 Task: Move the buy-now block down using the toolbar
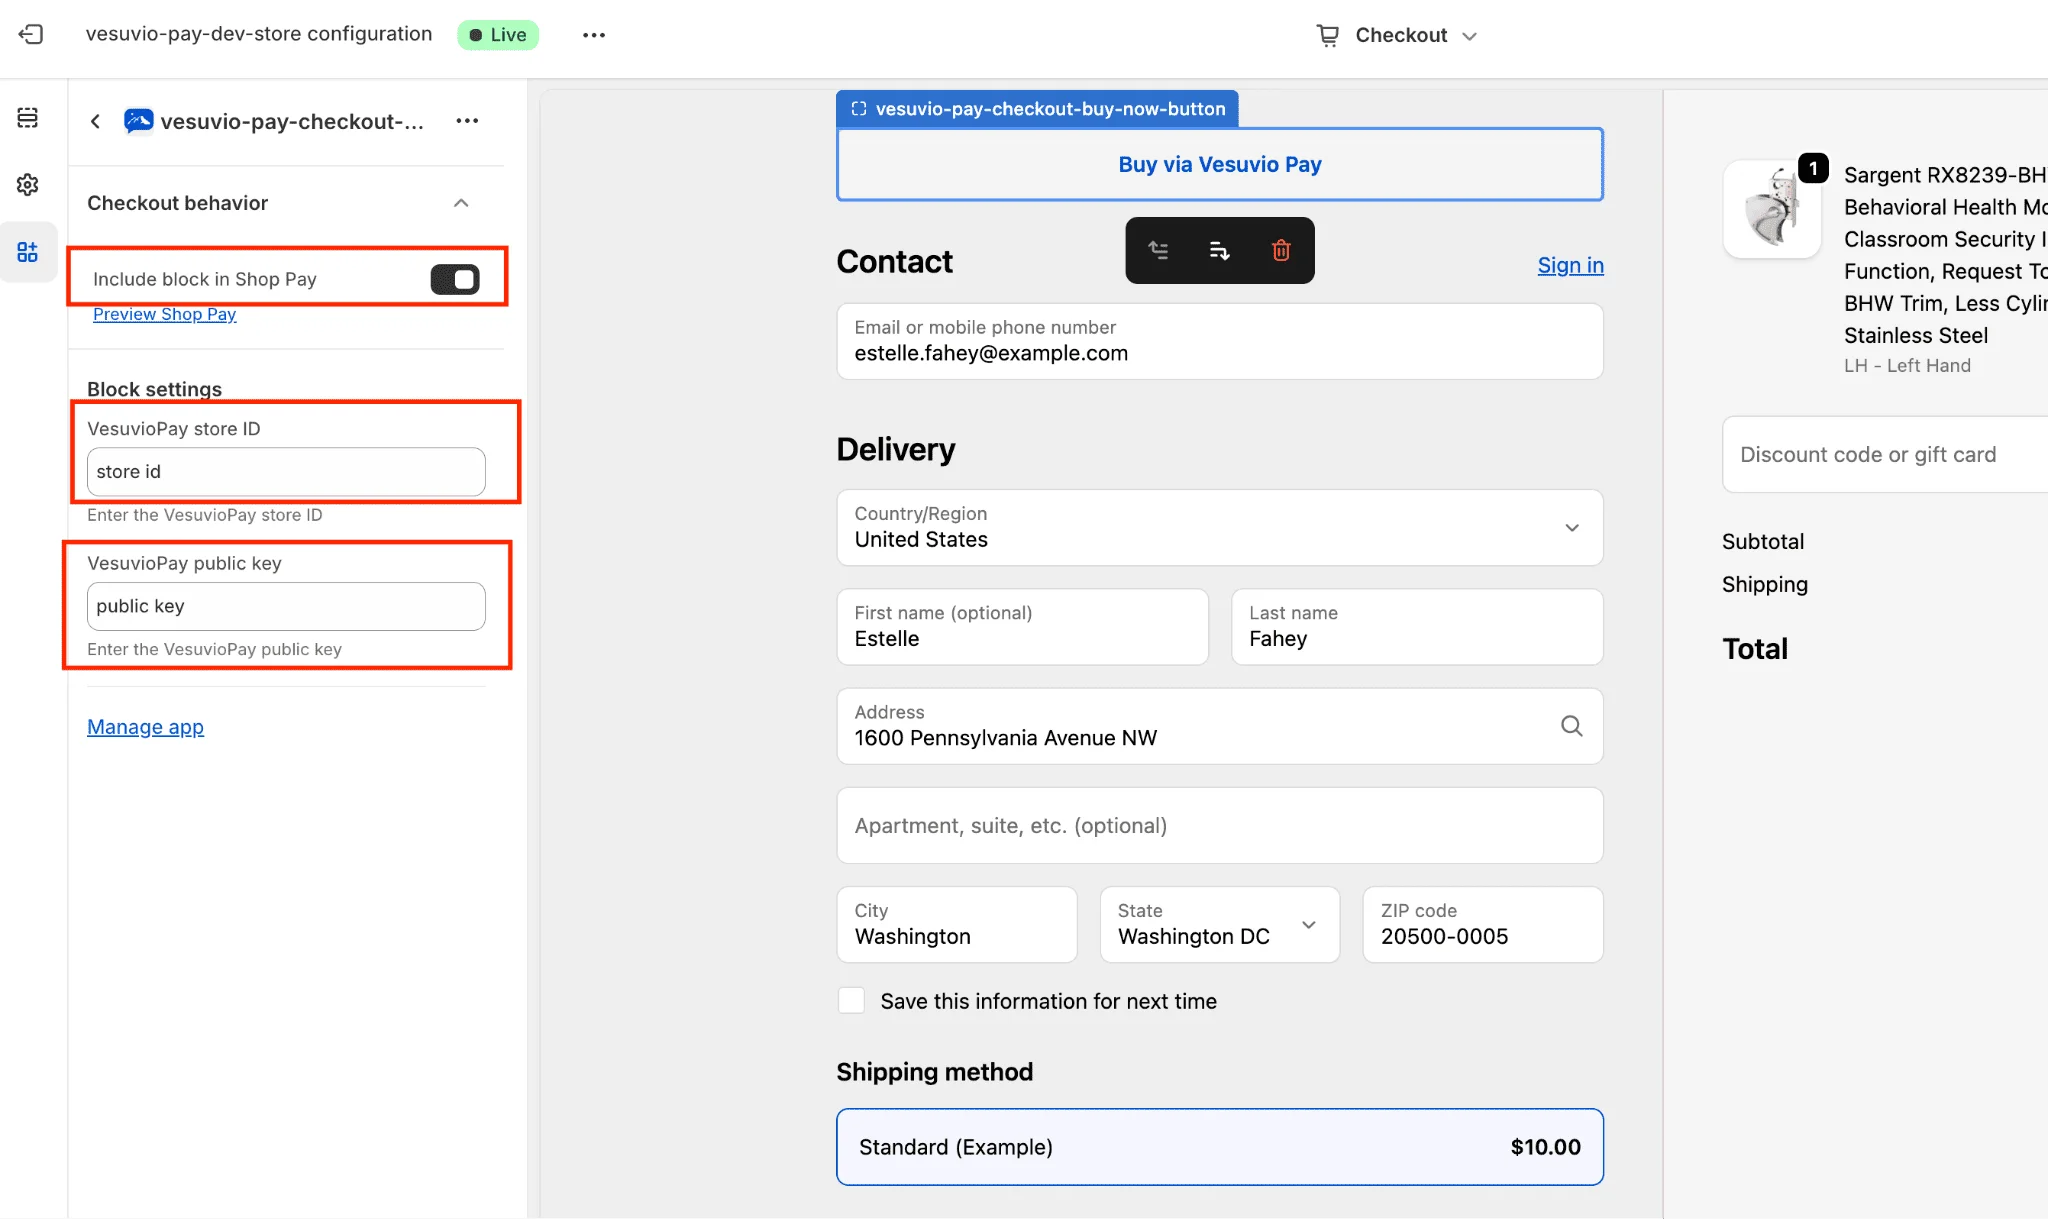(x=1219, y=250)
